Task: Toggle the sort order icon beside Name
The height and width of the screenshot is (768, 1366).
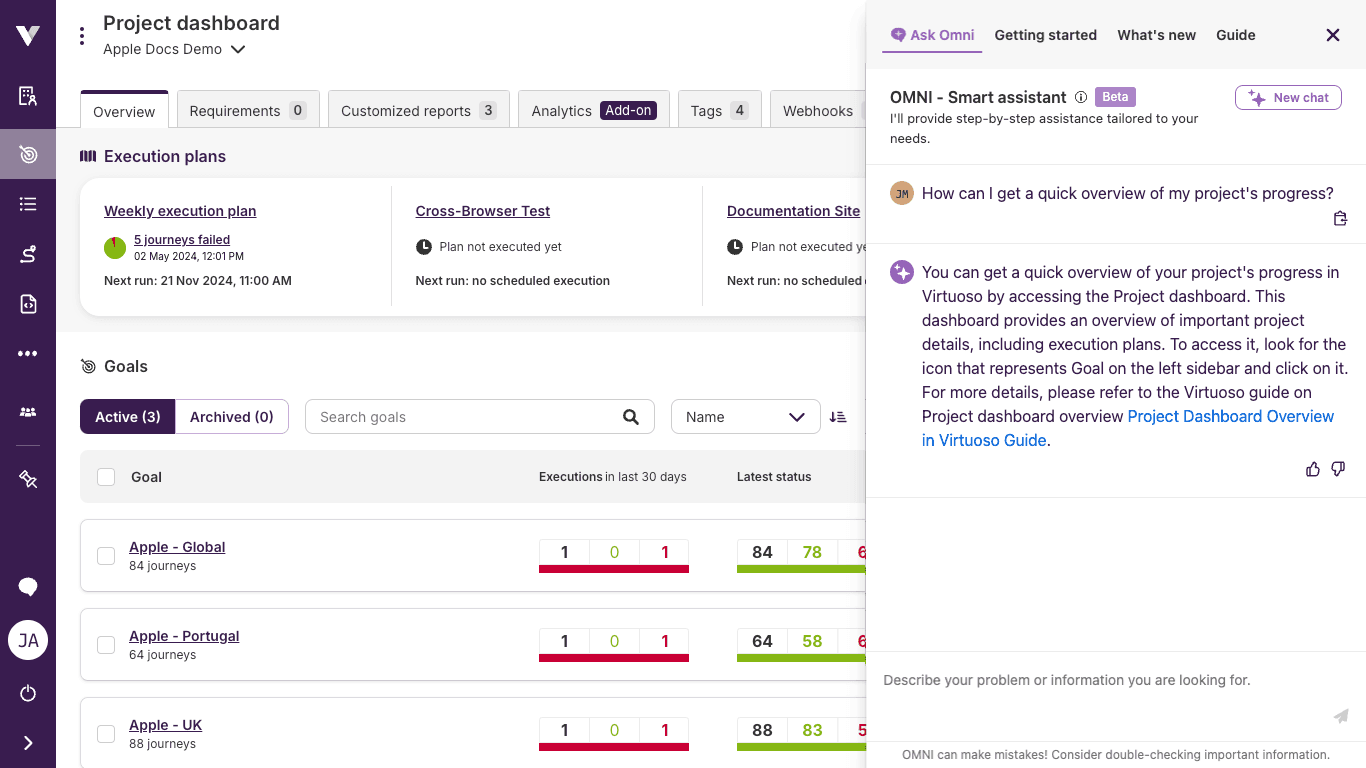Action: coord(838,417)
